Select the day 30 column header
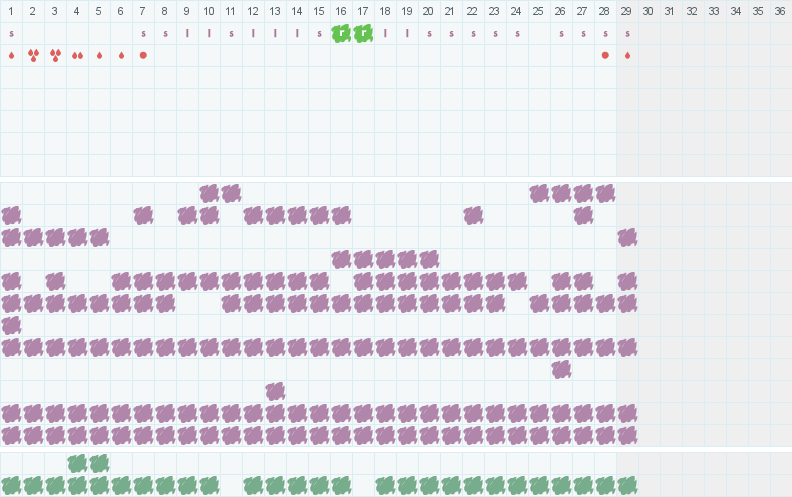 click(x=649, y=11)
